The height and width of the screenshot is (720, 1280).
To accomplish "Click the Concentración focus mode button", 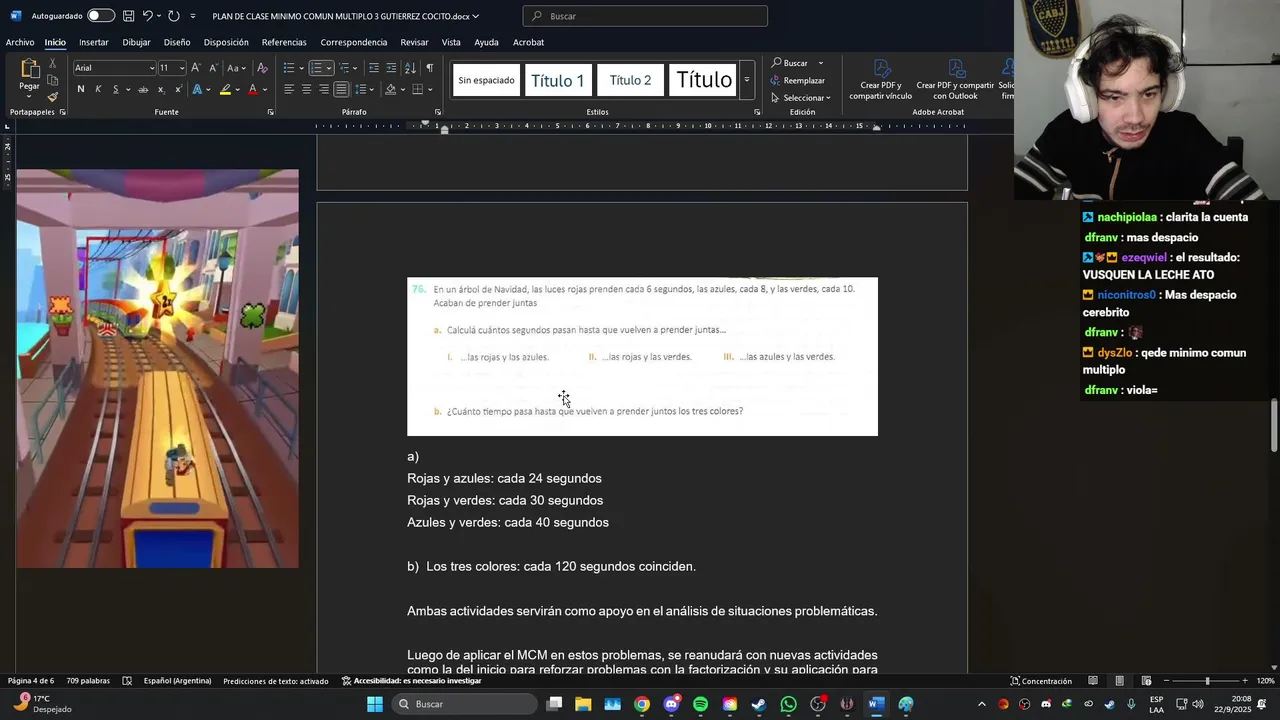I will 1041,681.
